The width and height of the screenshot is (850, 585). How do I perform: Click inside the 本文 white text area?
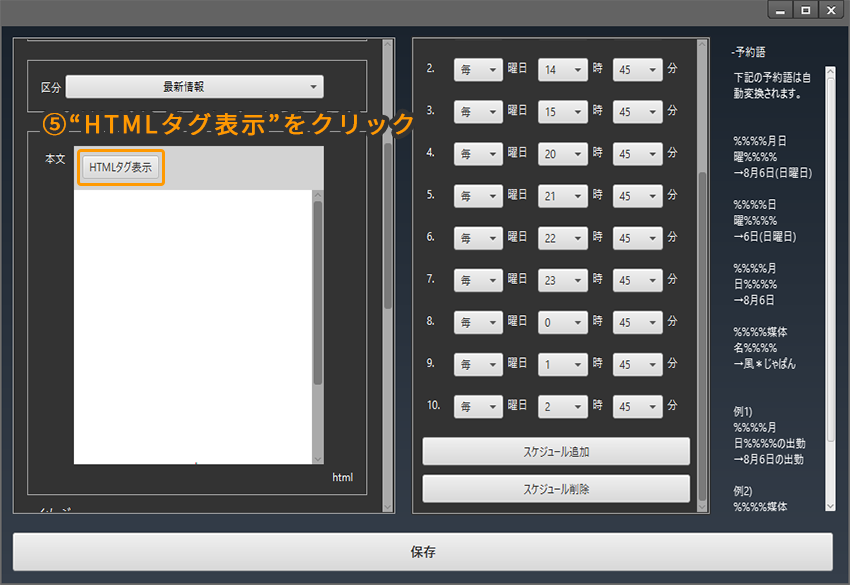(193, 327)
